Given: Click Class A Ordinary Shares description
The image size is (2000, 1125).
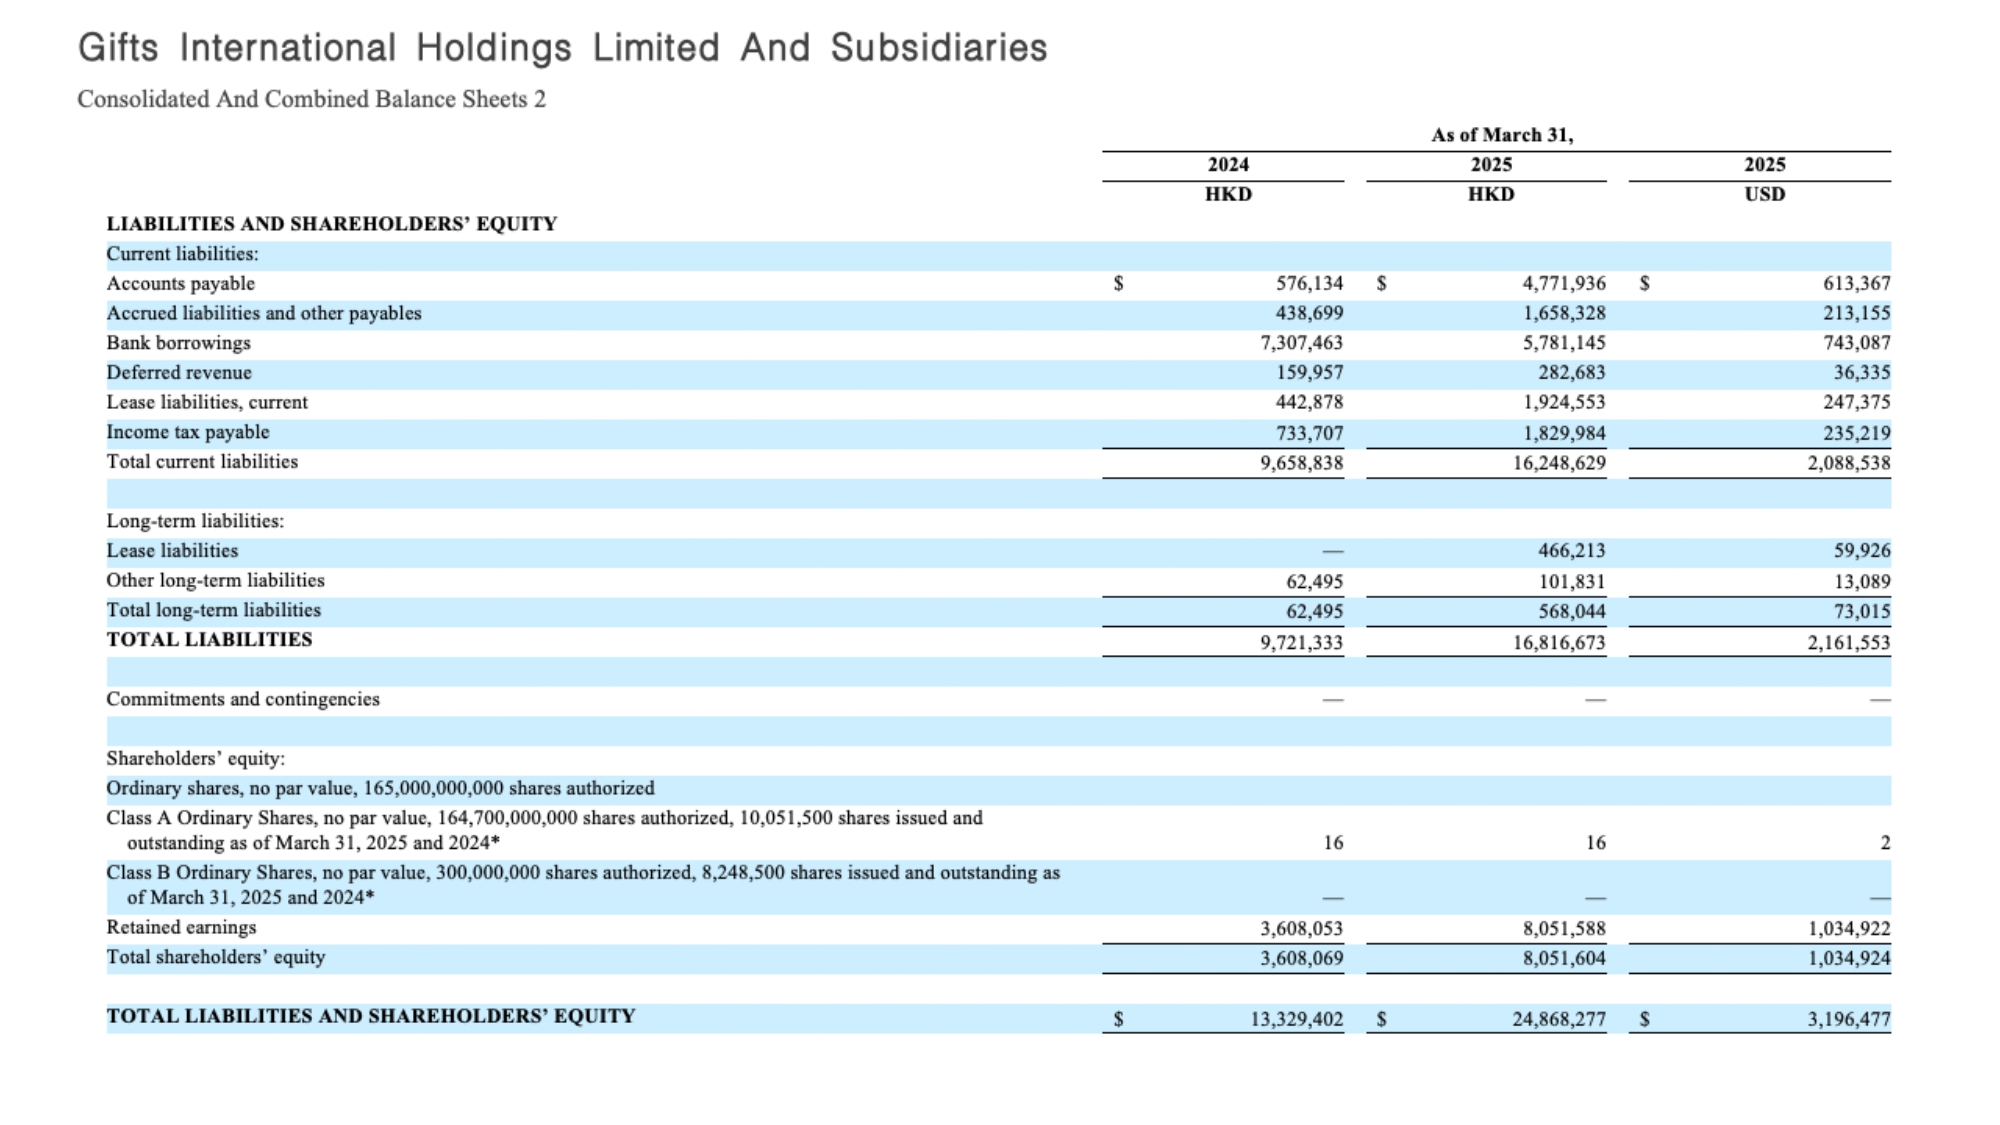Looking at the screenshot, I should click(545, 831).
